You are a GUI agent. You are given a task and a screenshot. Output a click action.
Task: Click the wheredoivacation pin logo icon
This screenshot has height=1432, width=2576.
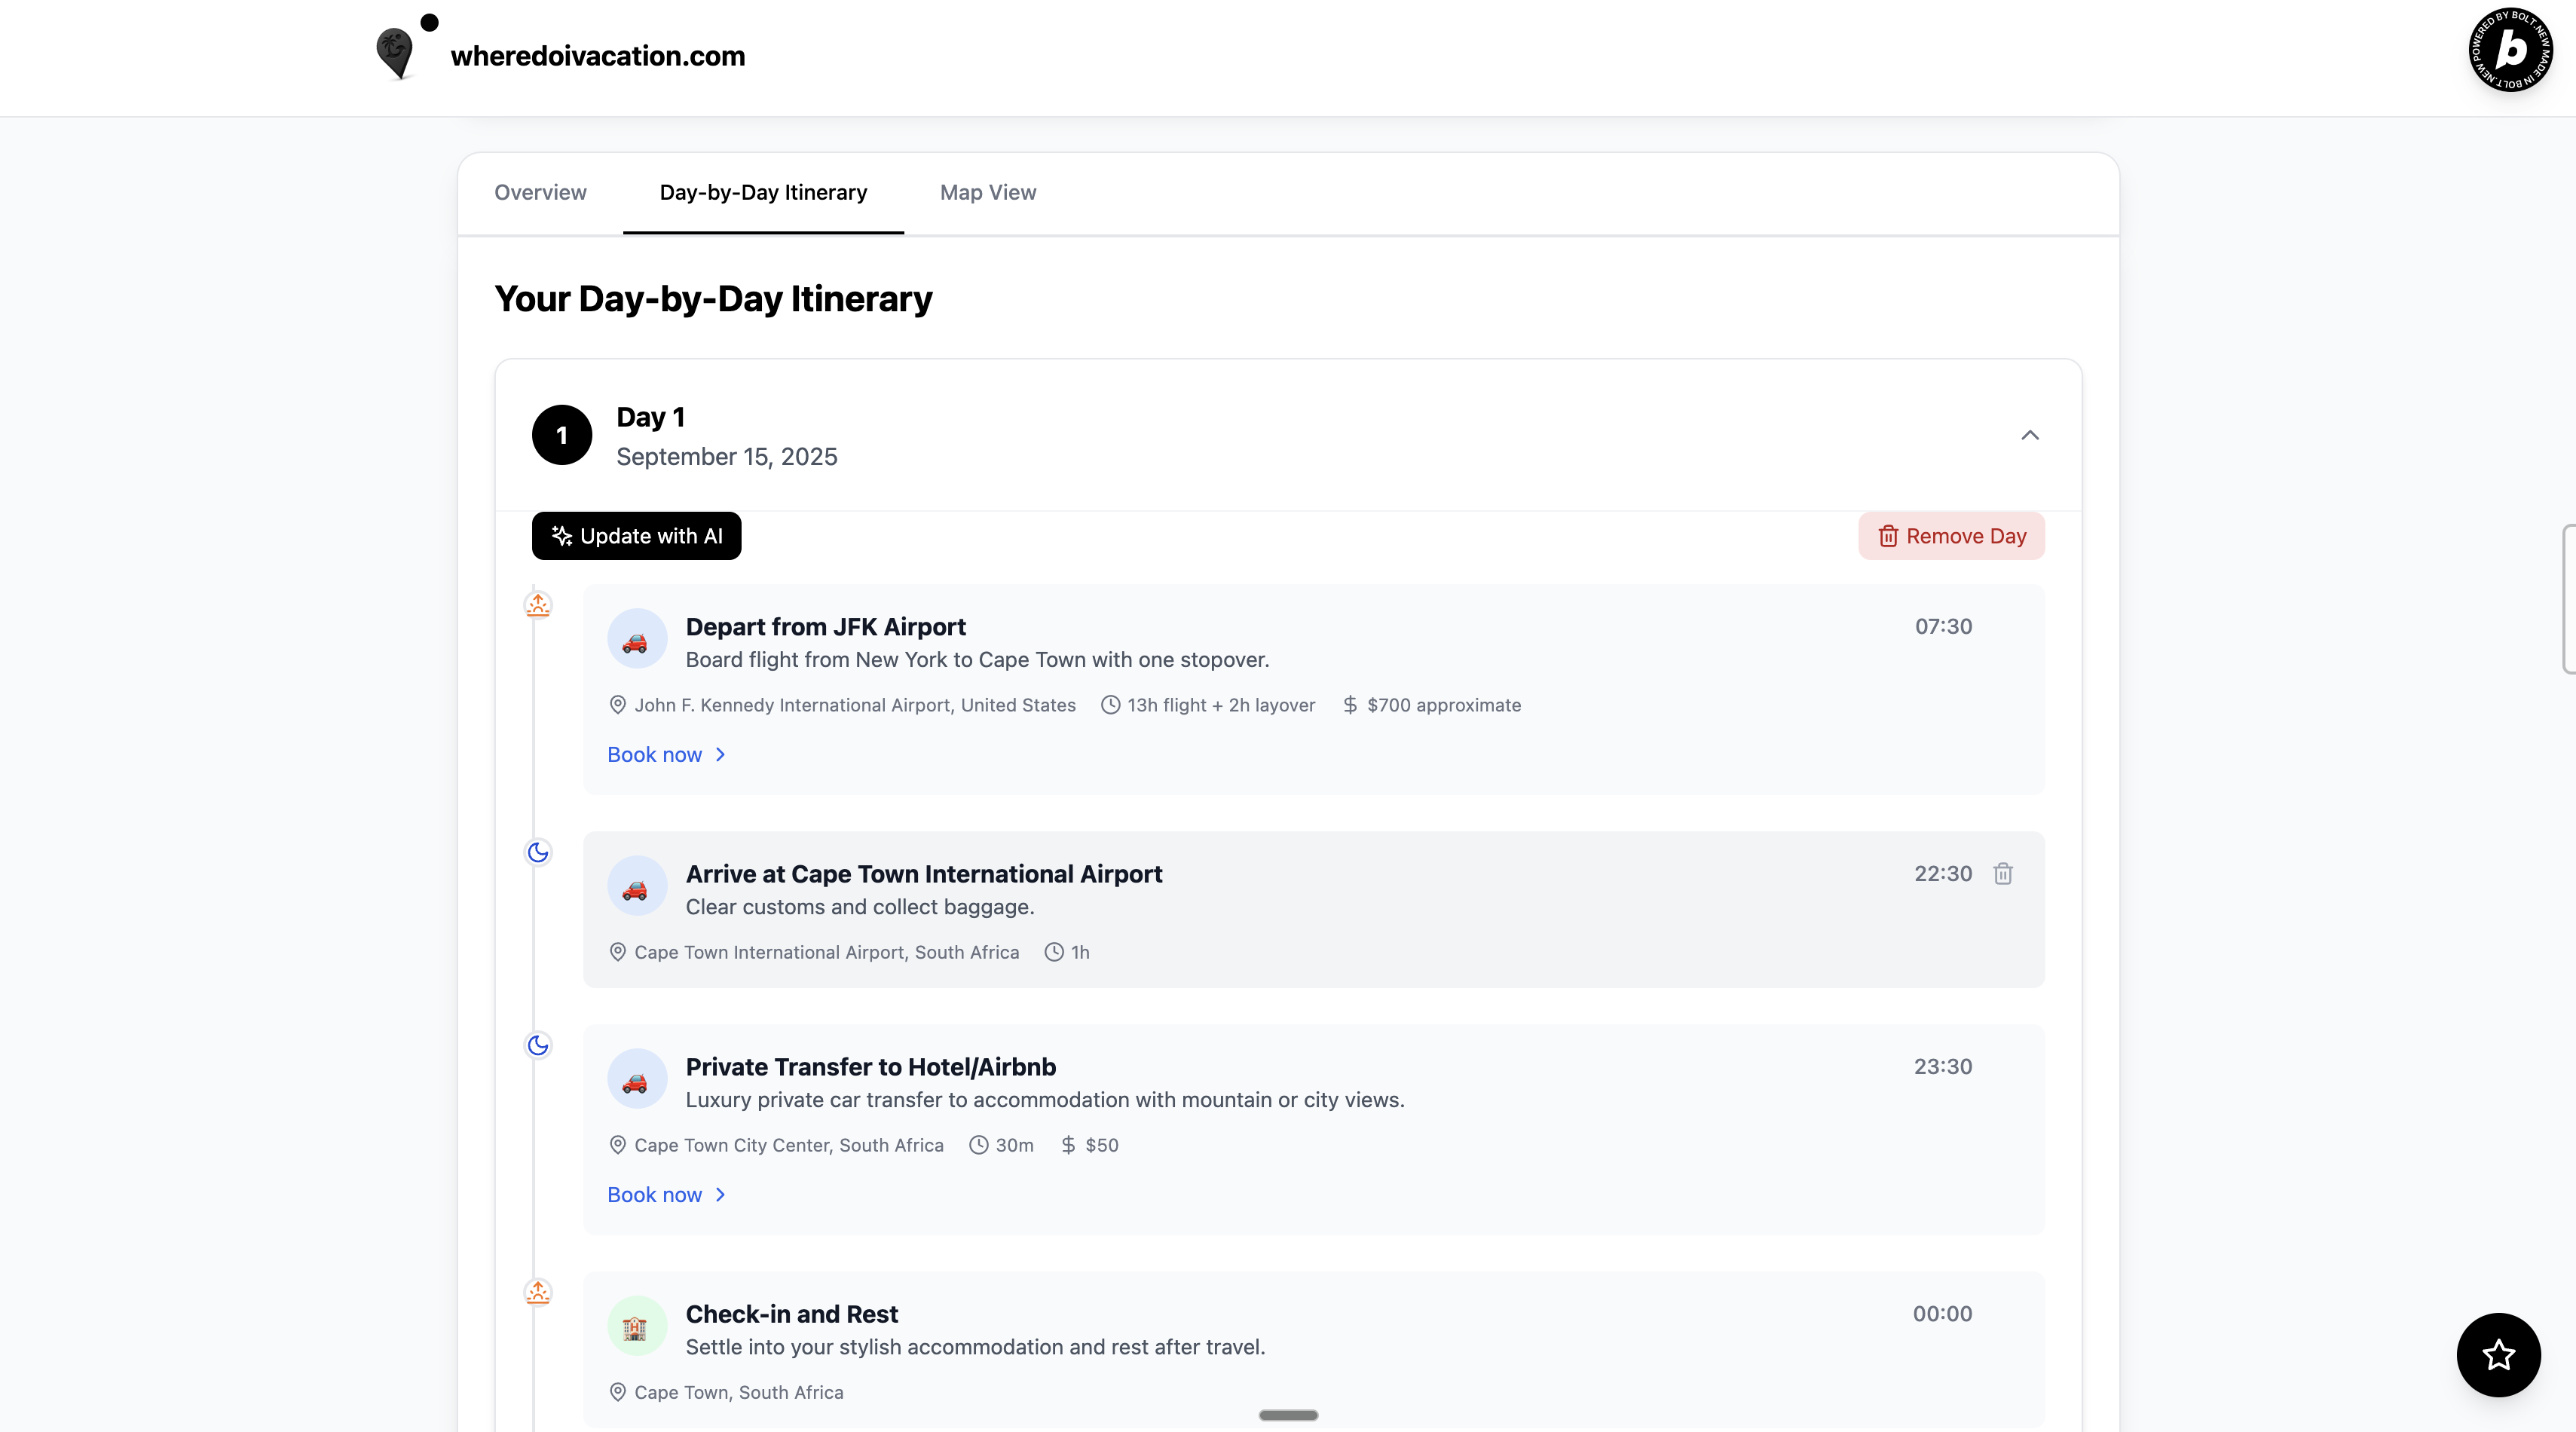click(x=396, y=52)
